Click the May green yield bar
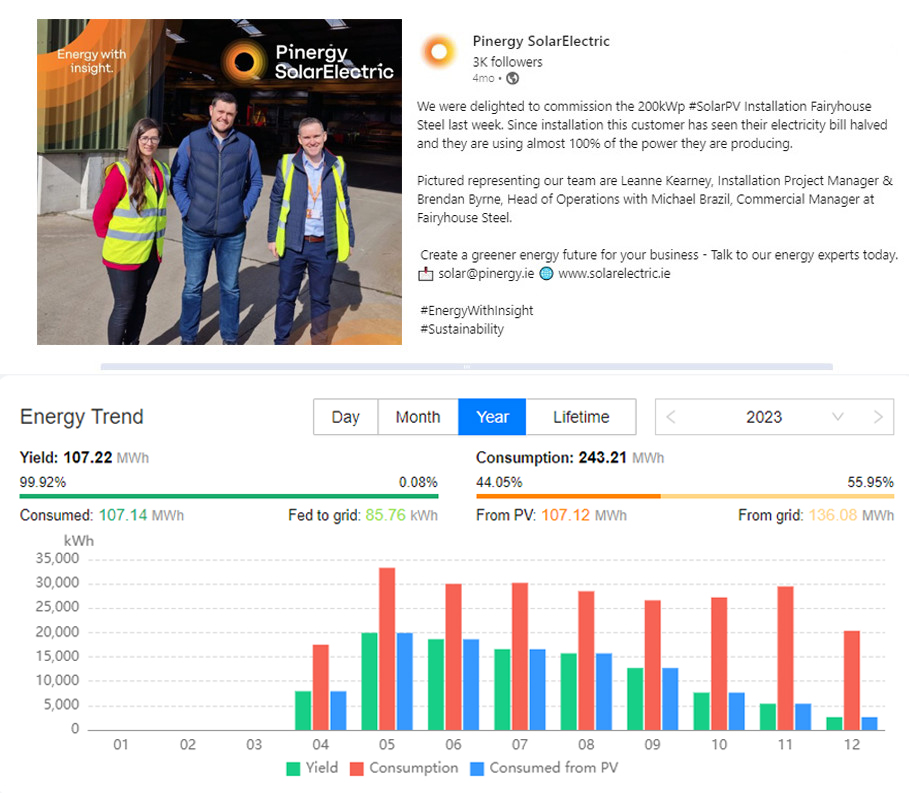This screenshot has width=909, height=793. click(x=369, y=681)
